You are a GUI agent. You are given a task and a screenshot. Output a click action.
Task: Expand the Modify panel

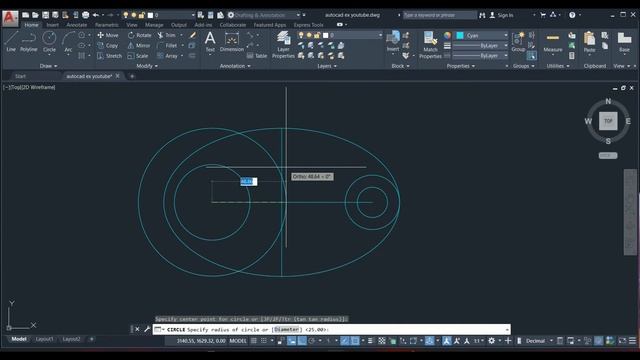pos(147,66)
